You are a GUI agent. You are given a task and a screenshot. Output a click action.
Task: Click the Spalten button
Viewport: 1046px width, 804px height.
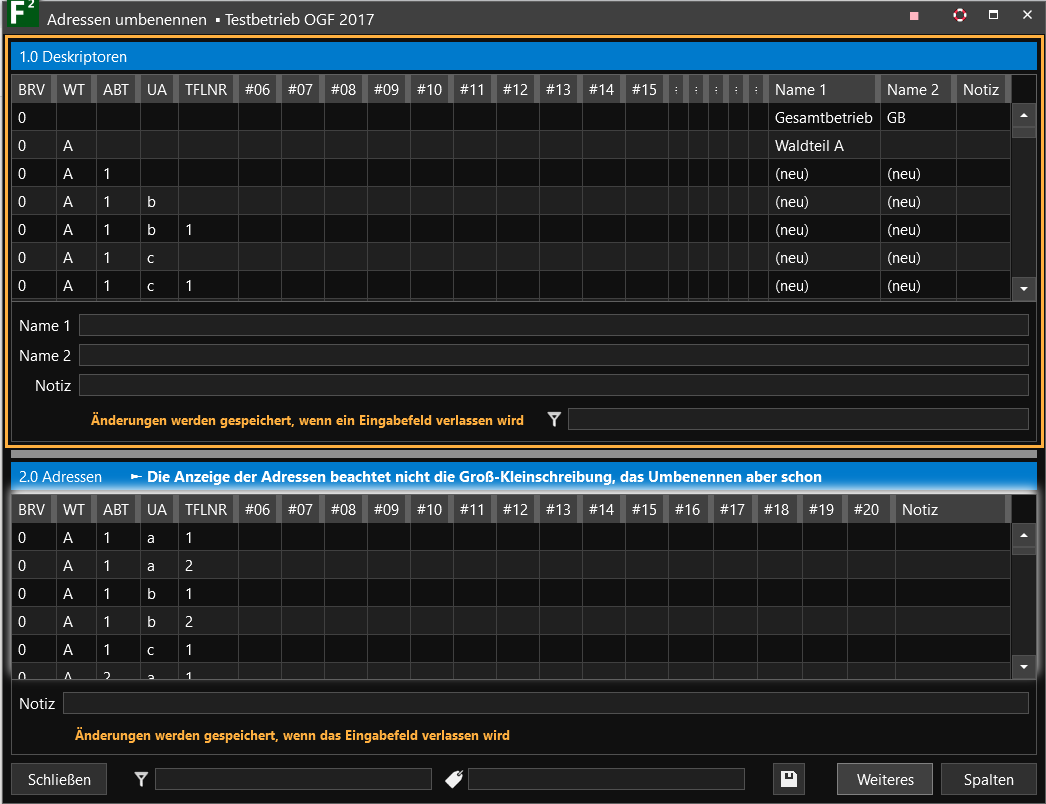point(988,779)
